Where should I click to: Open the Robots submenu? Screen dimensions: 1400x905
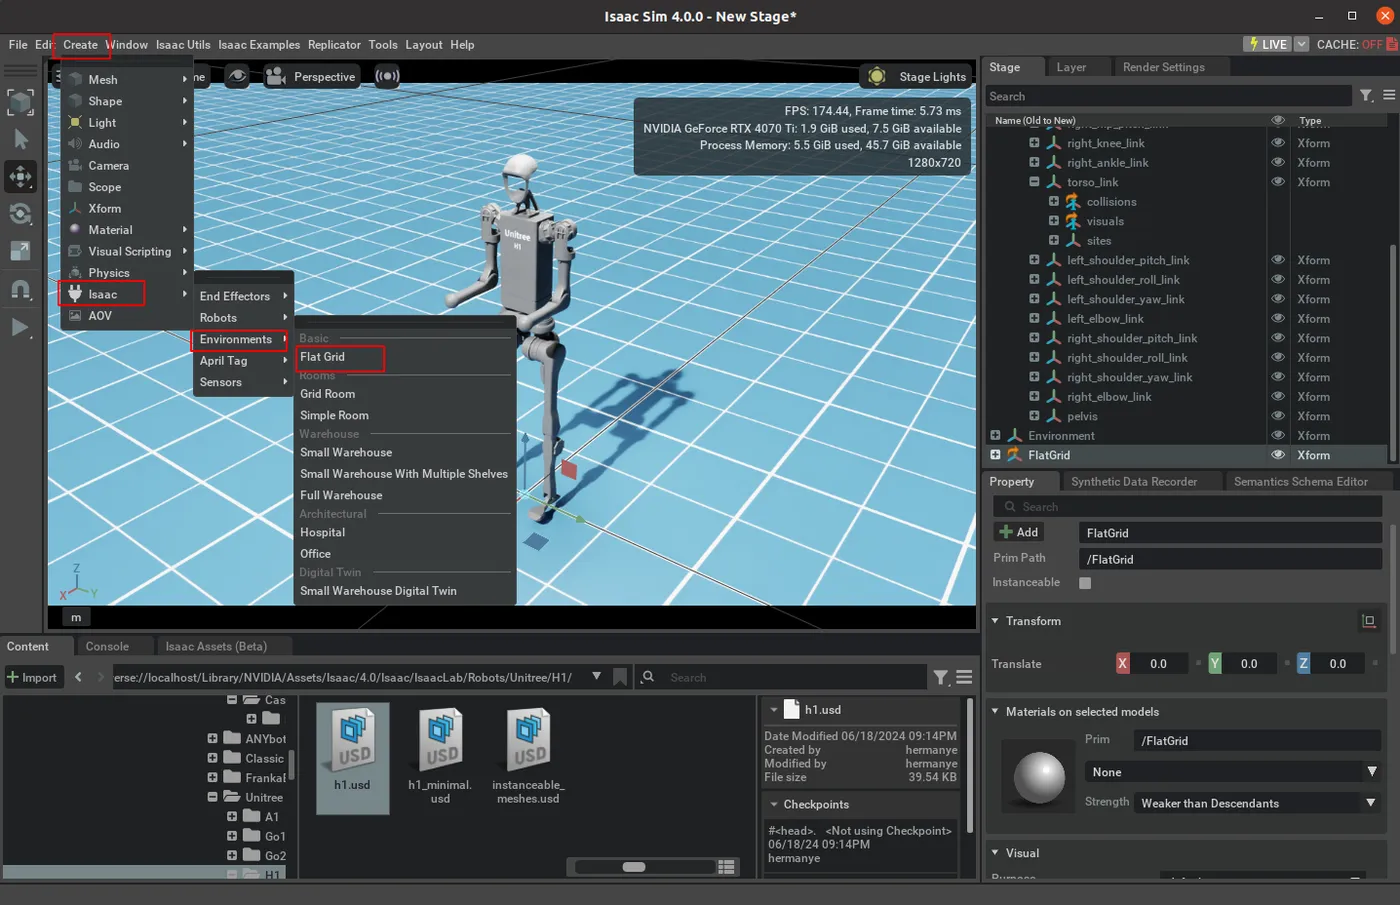243,318
